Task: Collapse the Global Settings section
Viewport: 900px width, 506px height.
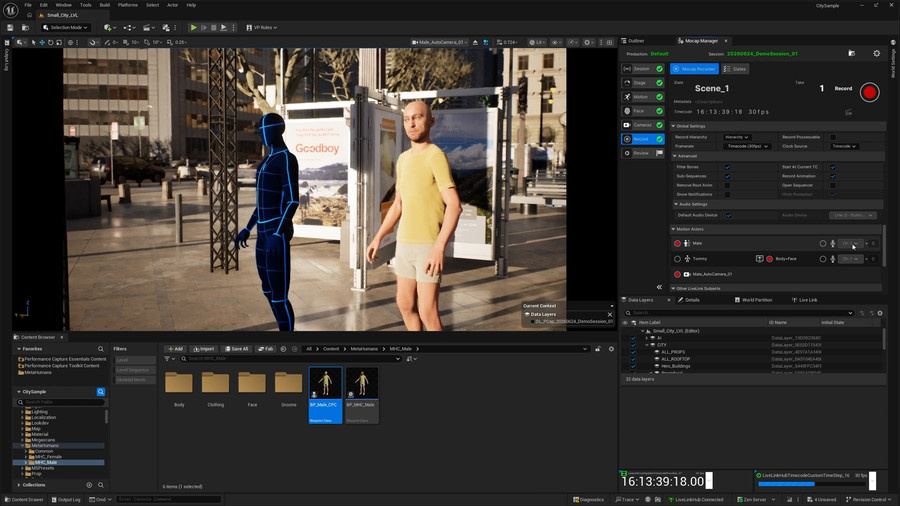Action: point(673,126)
